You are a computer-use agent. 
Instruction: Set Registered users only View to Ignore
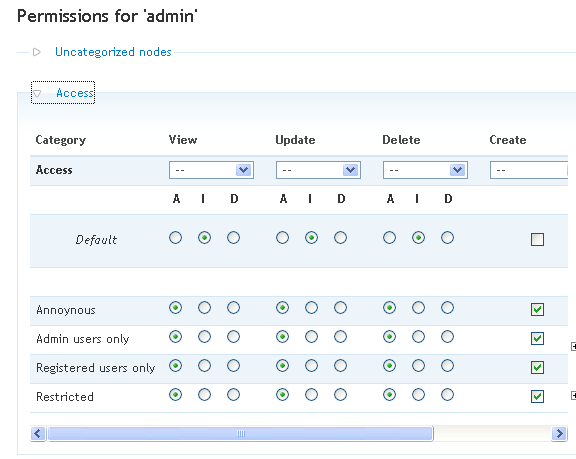(x=205, y=365)
